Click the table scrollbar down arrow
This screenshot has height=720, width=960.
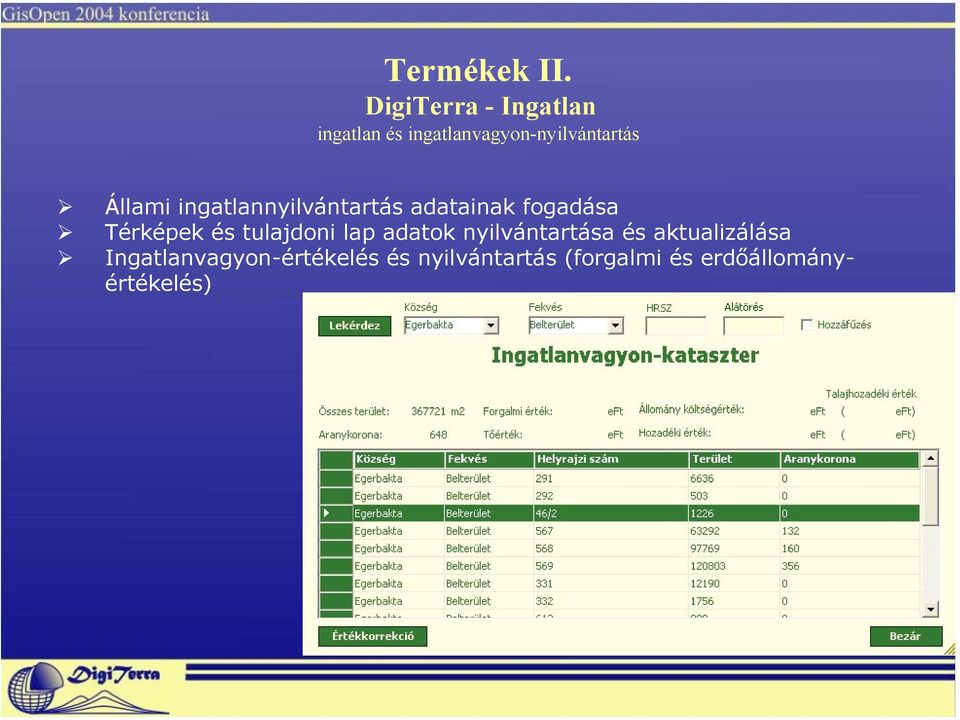click(931, 609)
